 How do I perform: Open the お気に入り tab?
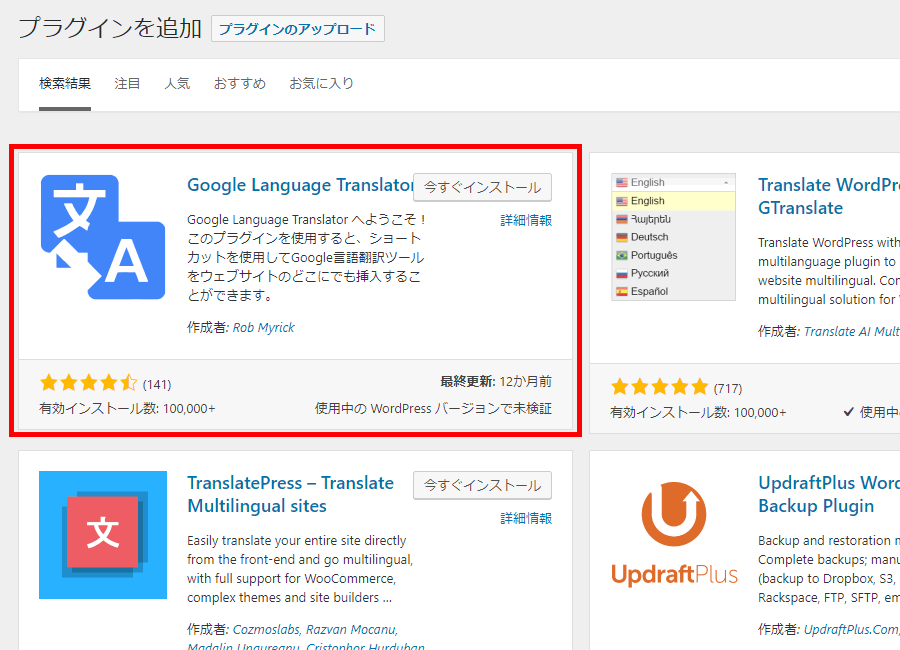pyautogui.click(x=321, y=84)
